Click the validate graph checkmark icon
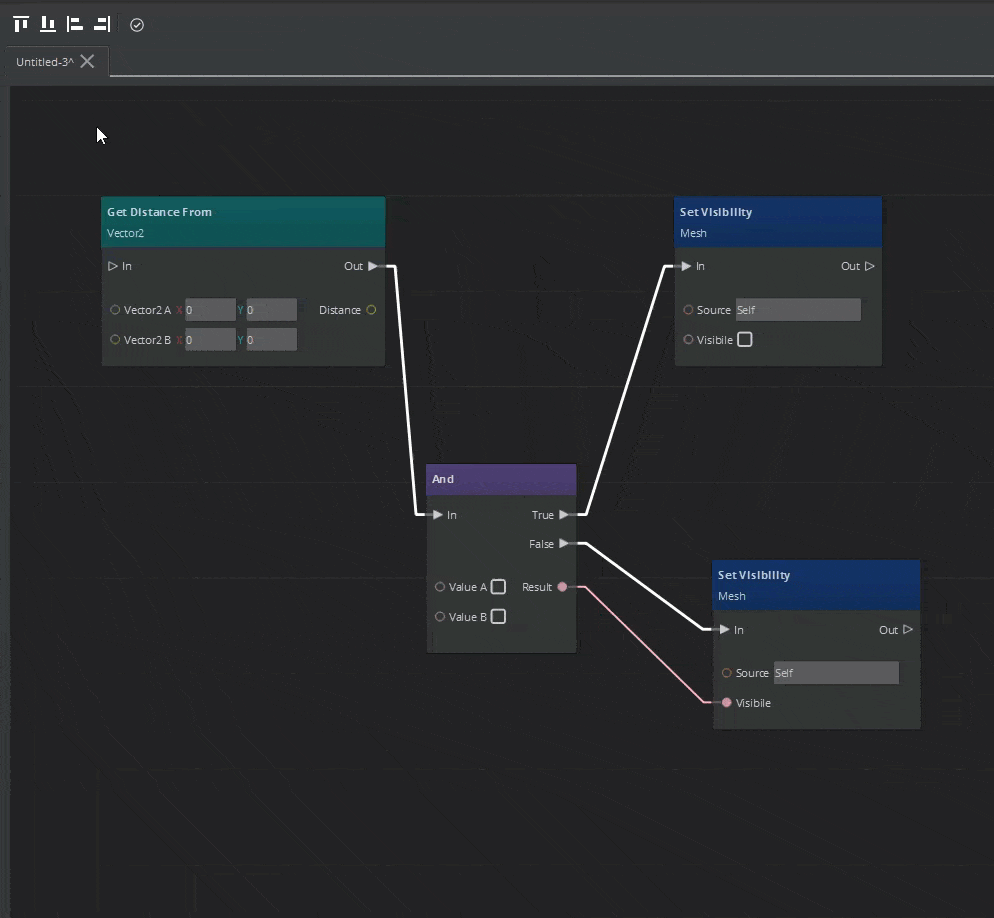 coord(137,25)
